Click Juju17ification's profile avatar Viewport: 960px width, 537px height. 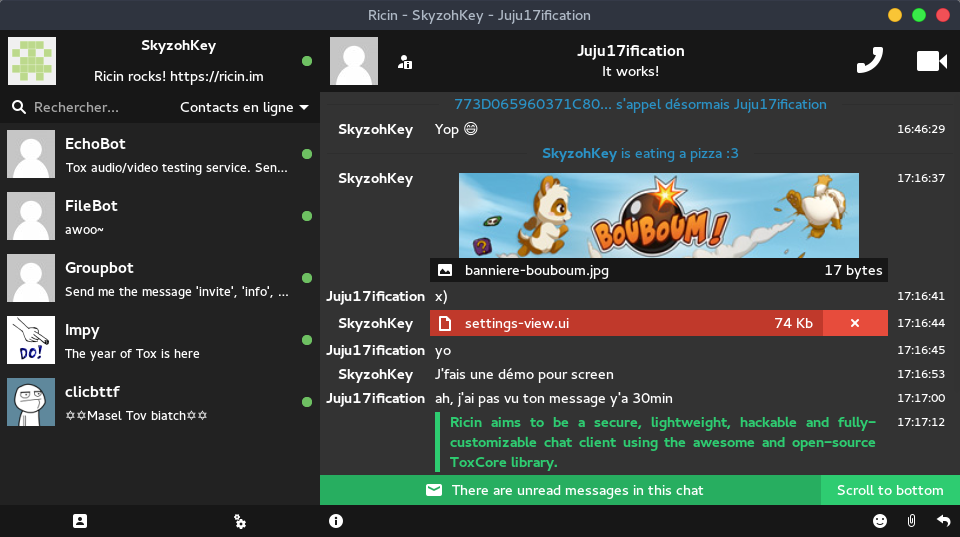[354, 61]
